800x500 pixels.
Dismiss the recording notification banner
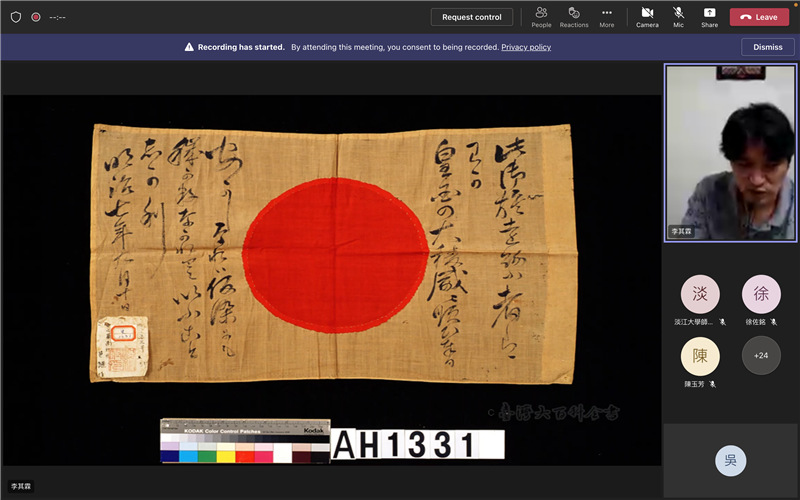tap(768, 47)
